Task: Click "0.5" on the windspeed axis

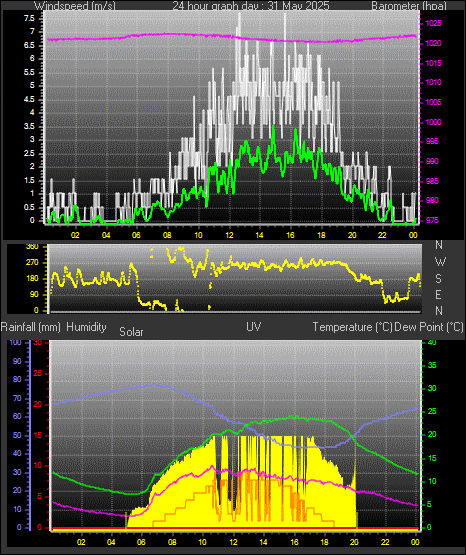Action: pos(29,207)
